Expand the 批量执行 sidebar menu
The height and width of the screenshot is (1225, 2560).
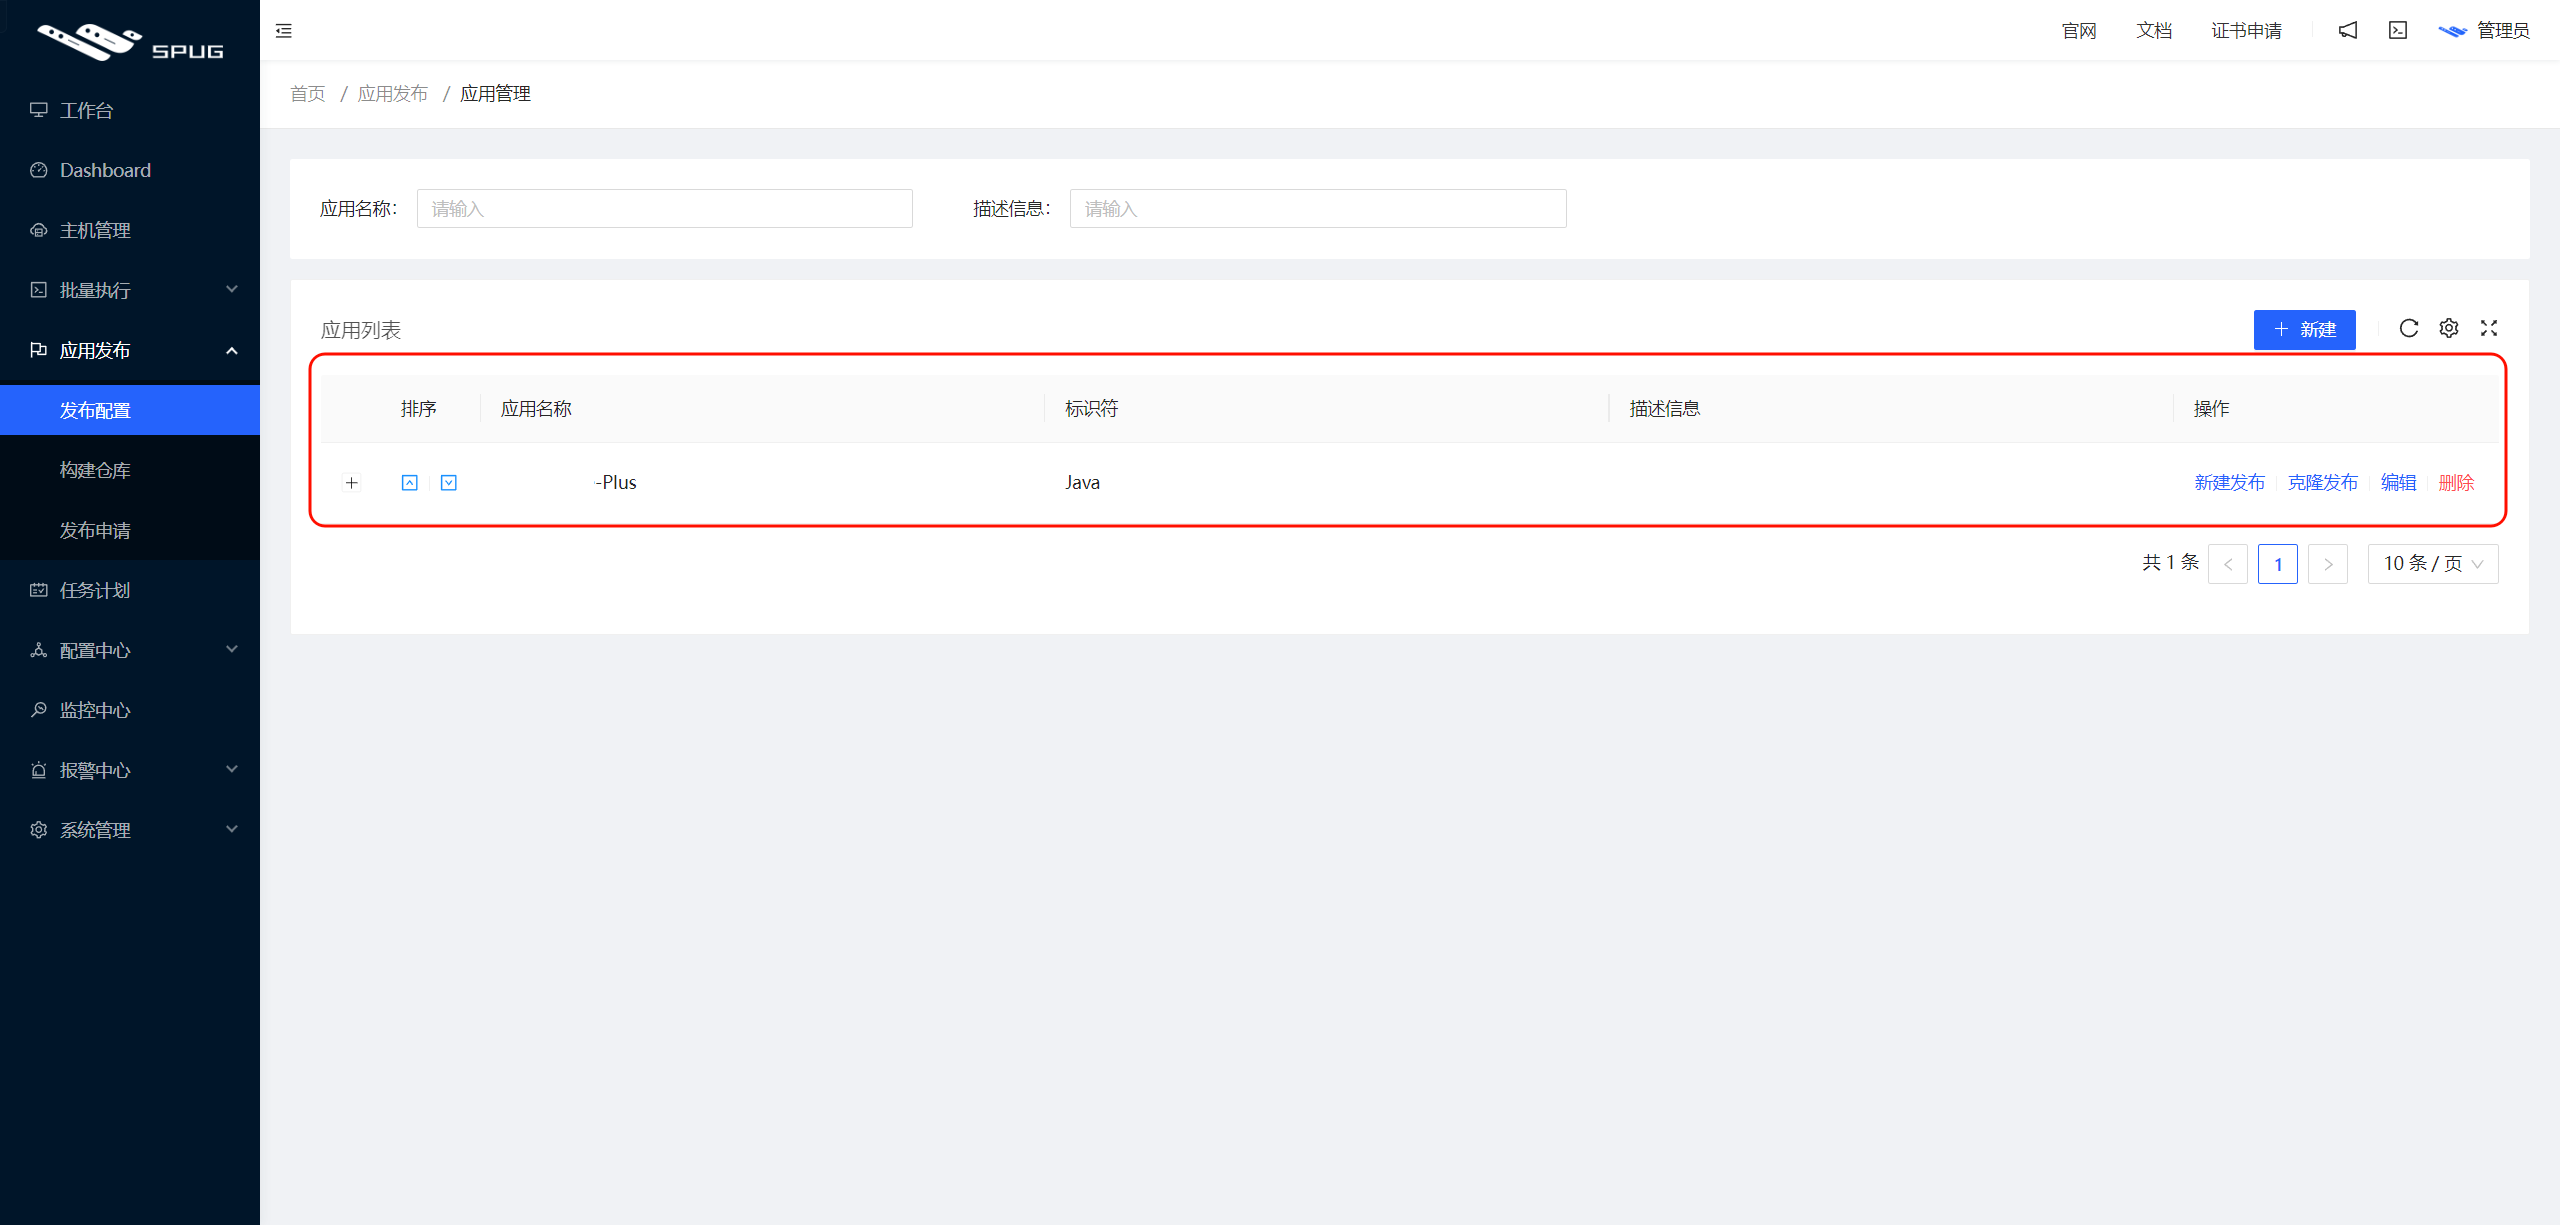click(x=130, y=290)
